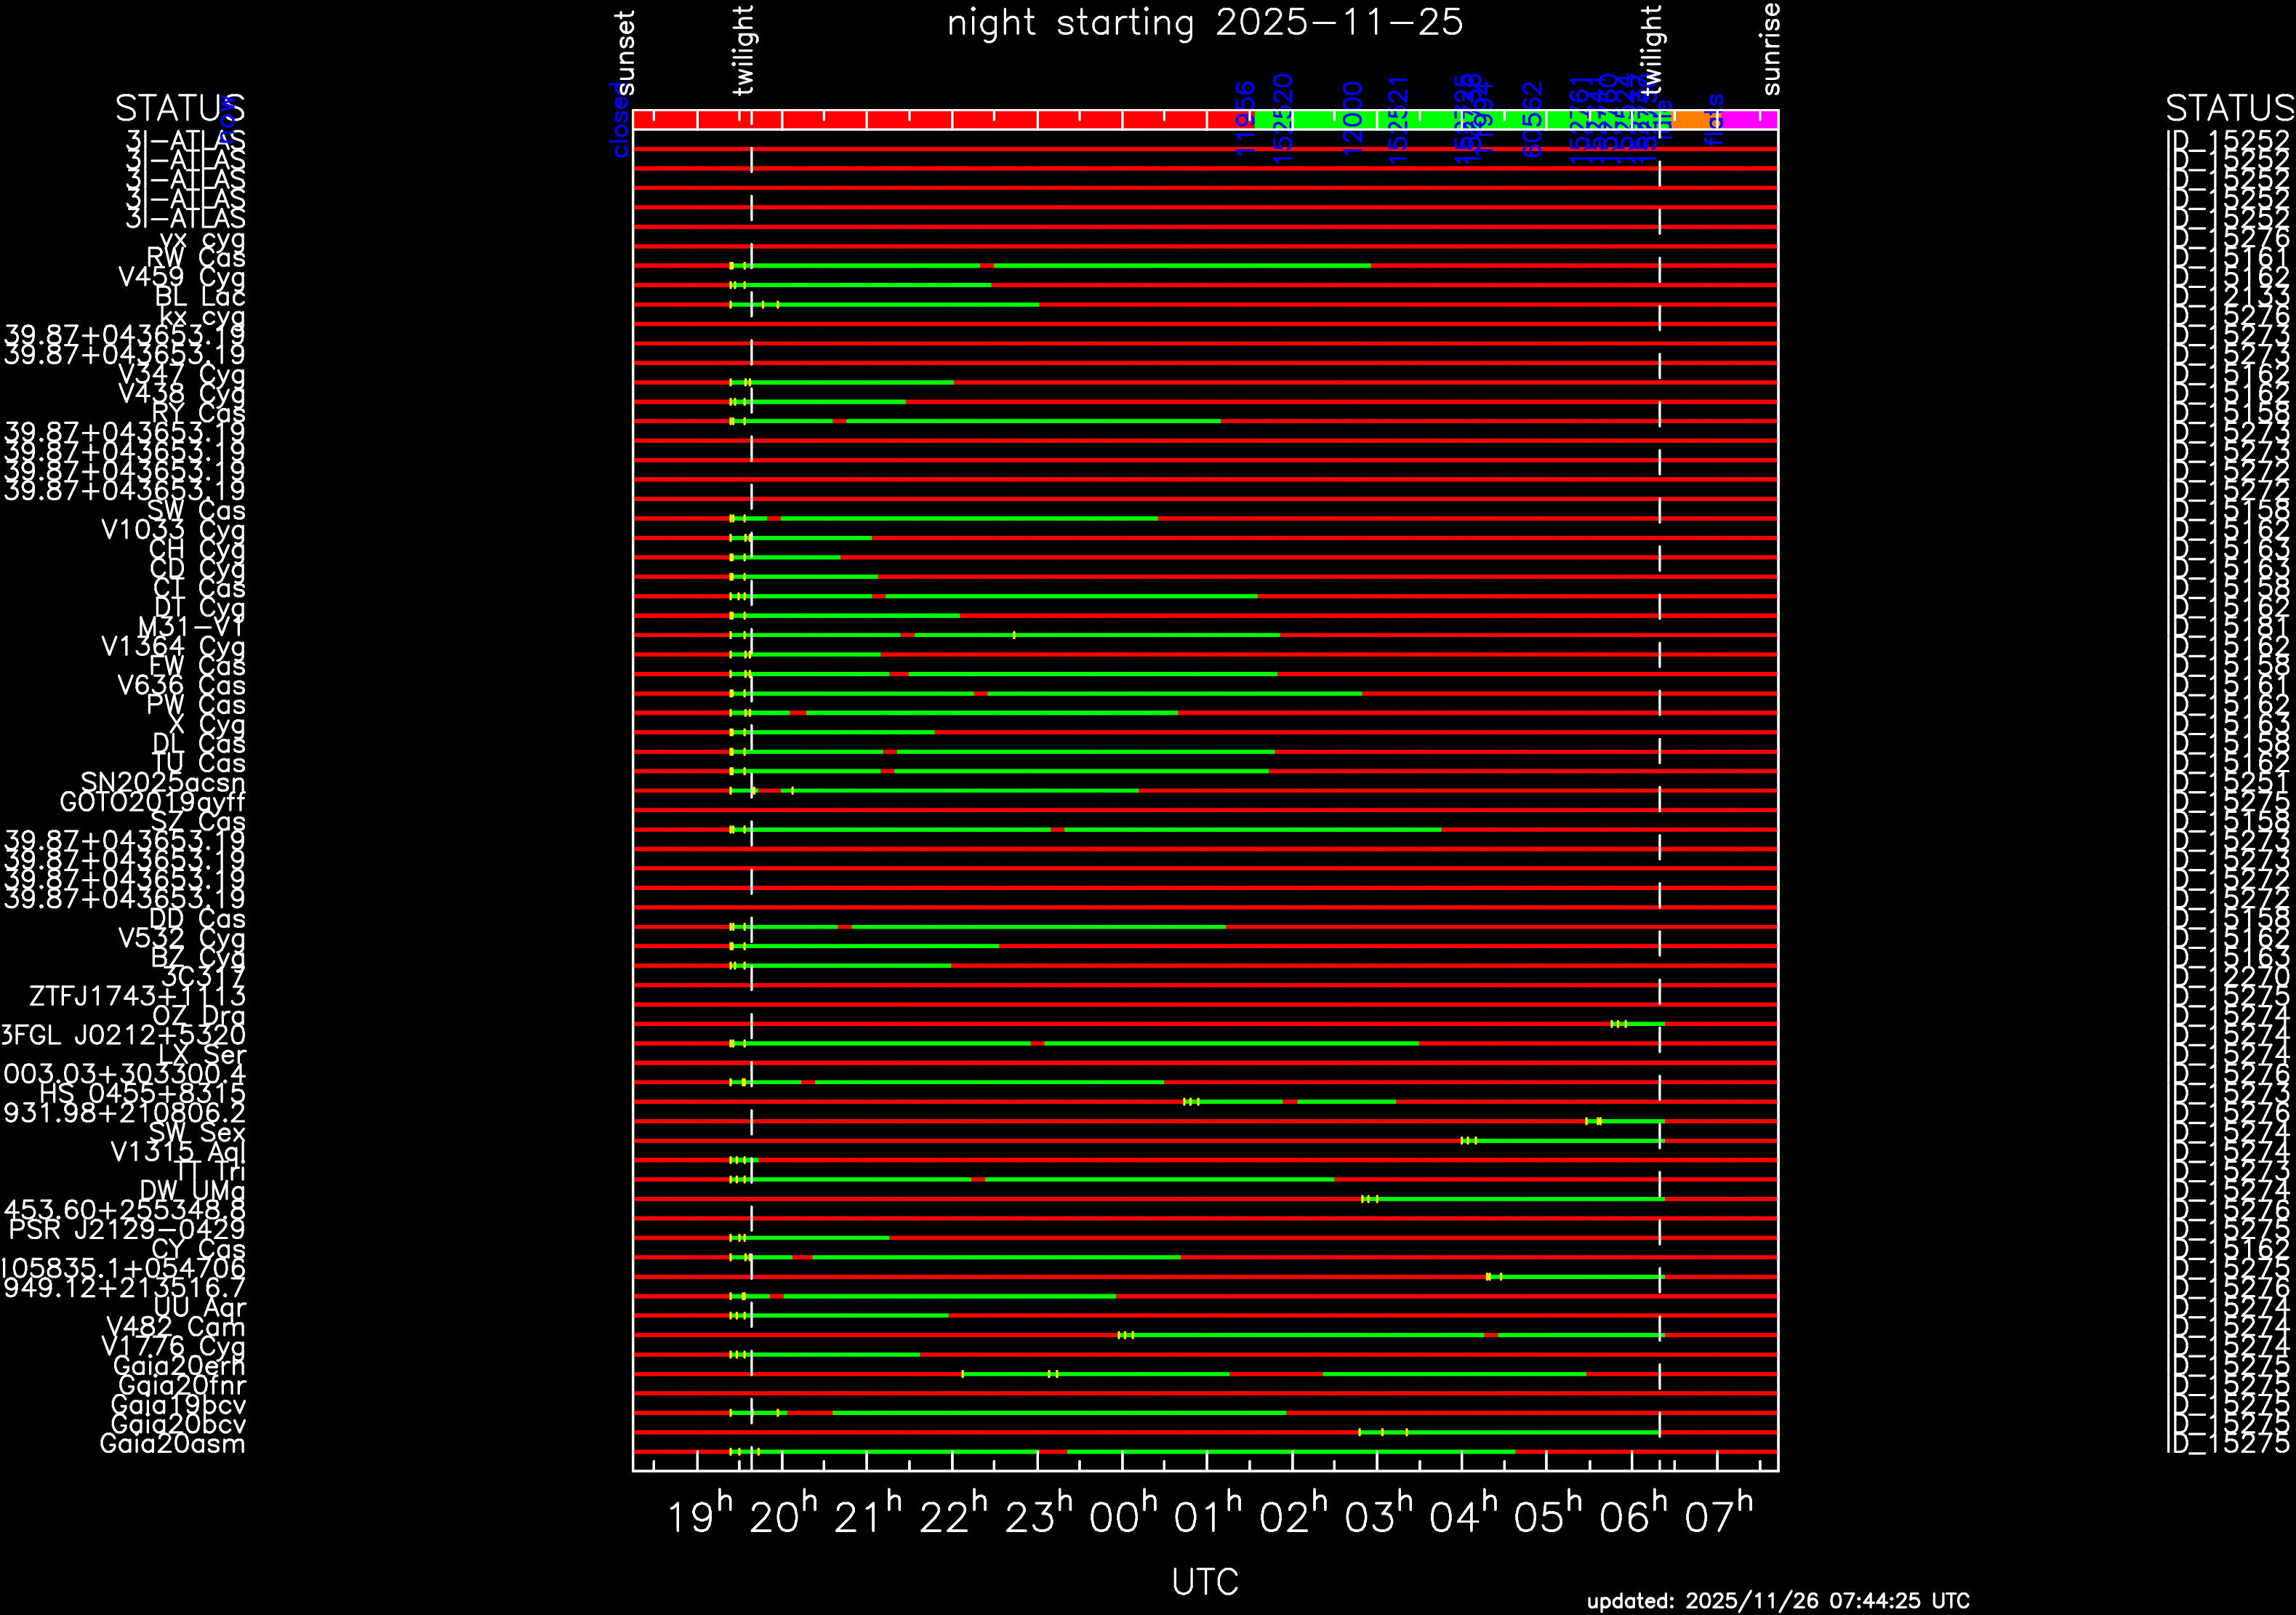The height and width of the screenshot is (1615, 2296).
Task: Select the M31-V1 target label
Action: click(191, 627)
